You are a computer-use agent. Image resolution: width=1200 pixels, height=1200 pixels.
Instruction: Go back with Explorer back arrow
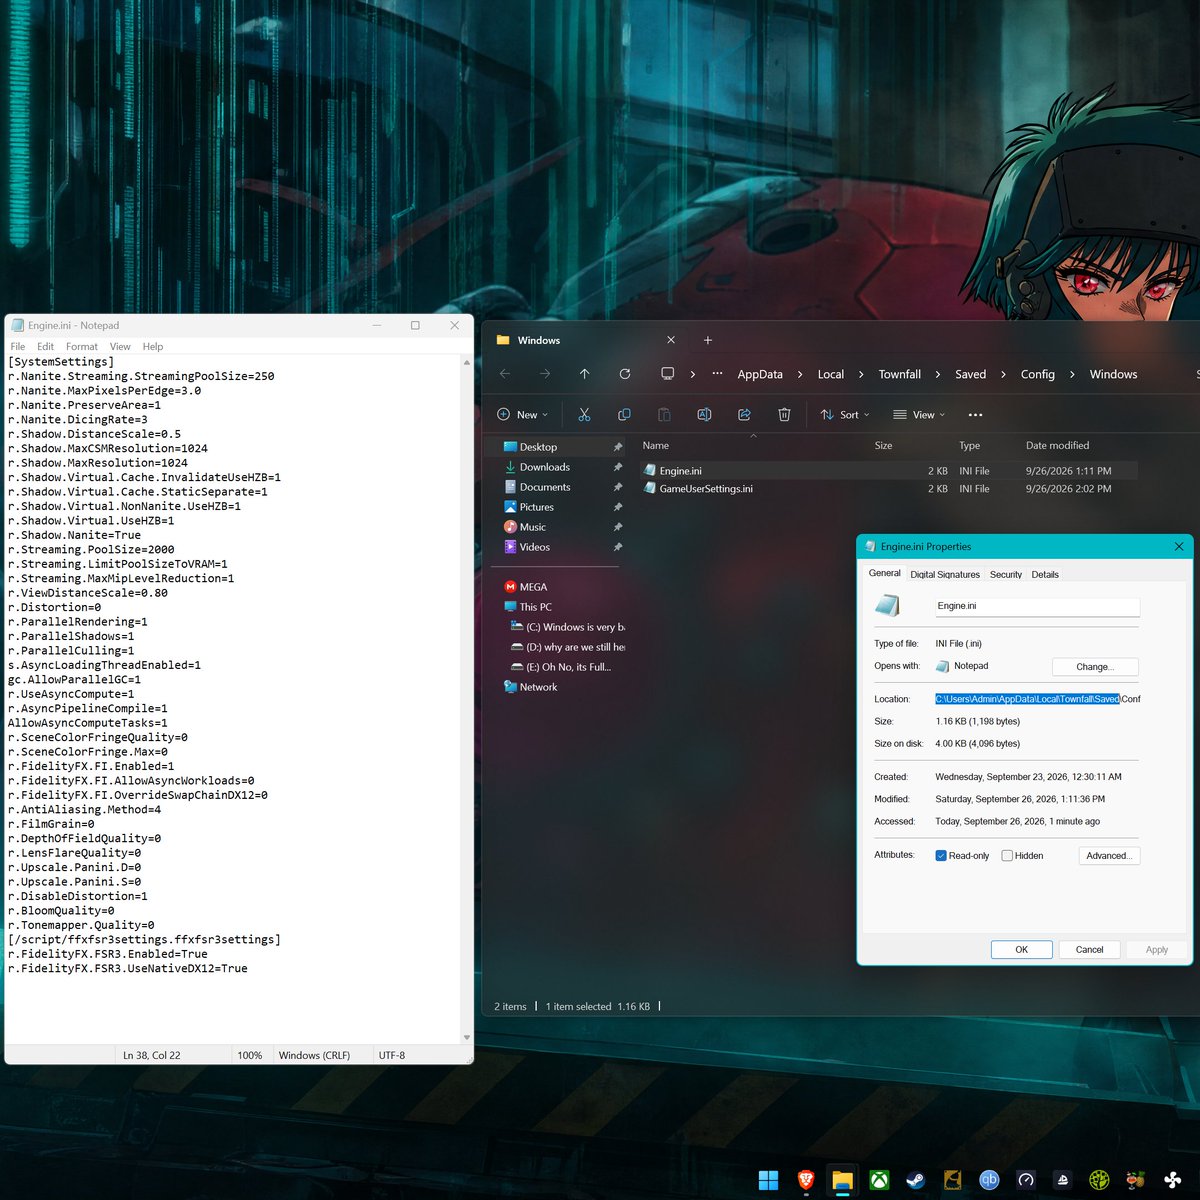click(x=505, y=374)
